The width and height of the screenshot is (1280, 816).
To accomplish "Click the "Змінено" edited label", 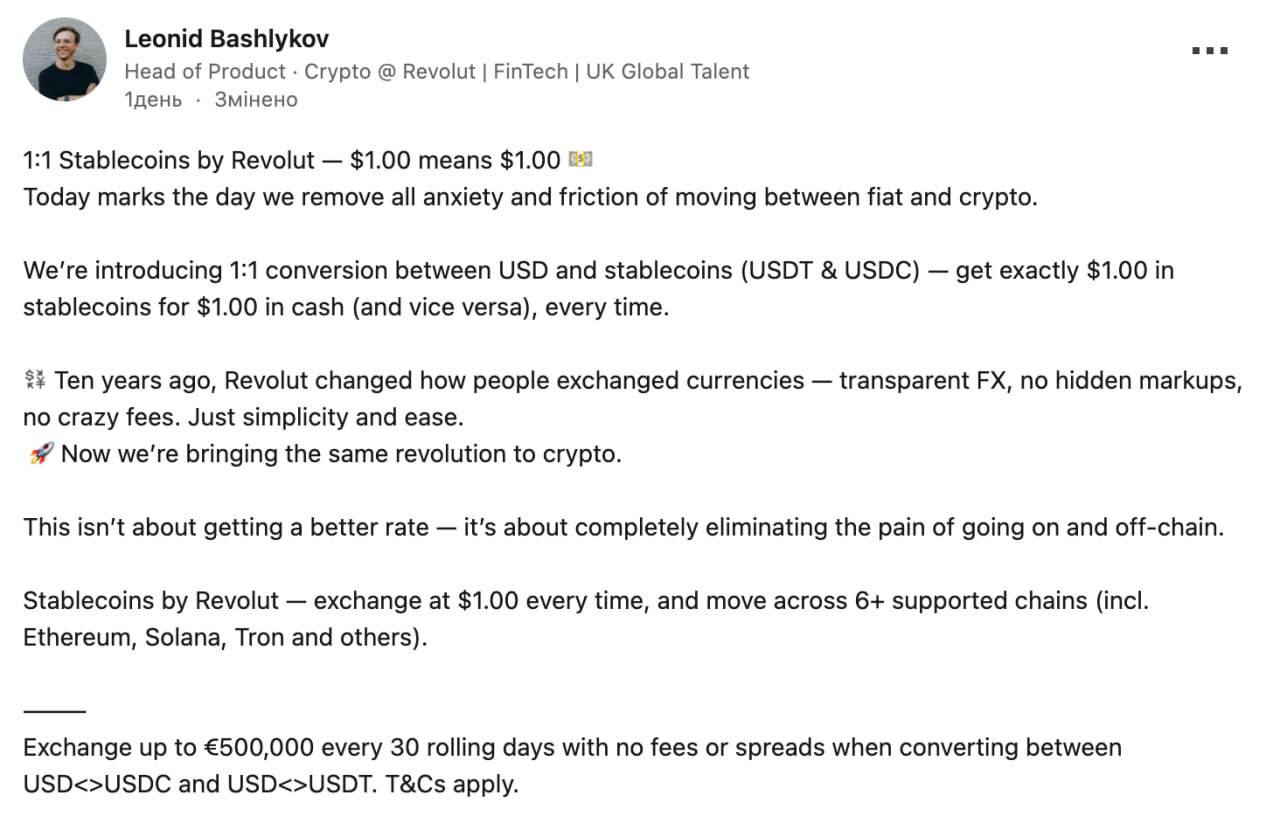I will [256, 100].
